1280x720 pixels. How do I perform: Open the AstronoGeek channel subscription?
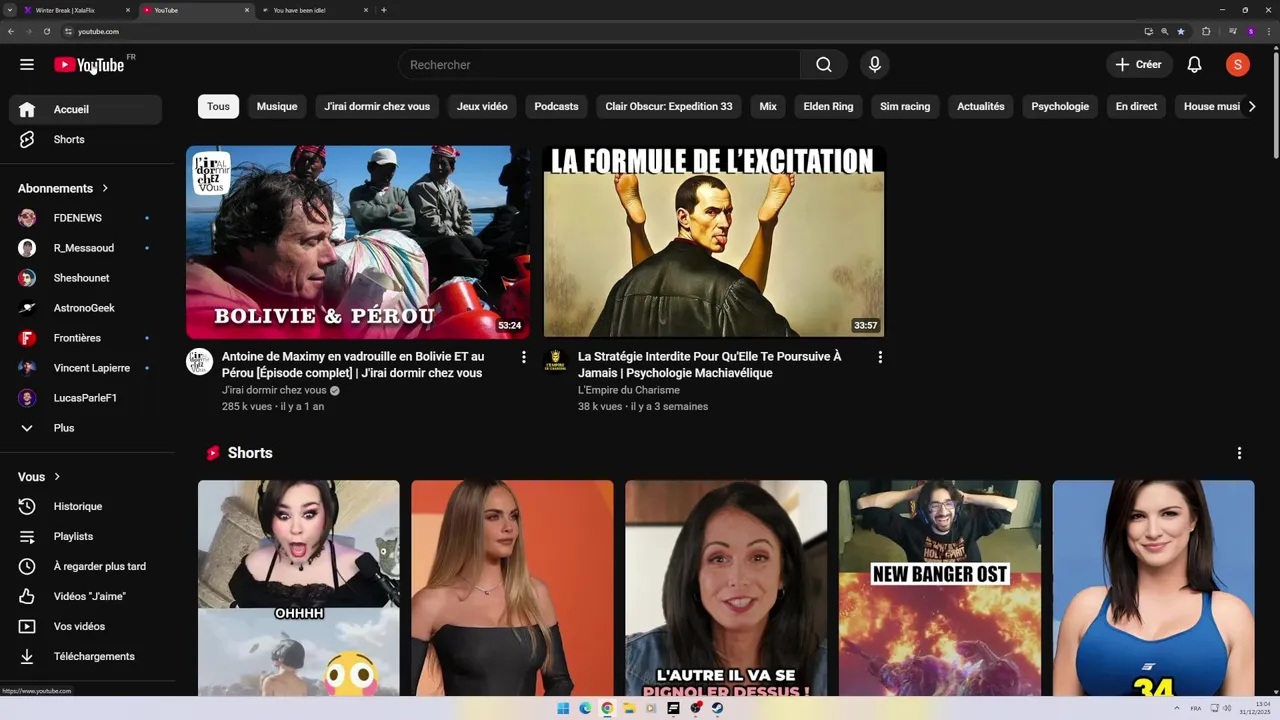point(85,308)
